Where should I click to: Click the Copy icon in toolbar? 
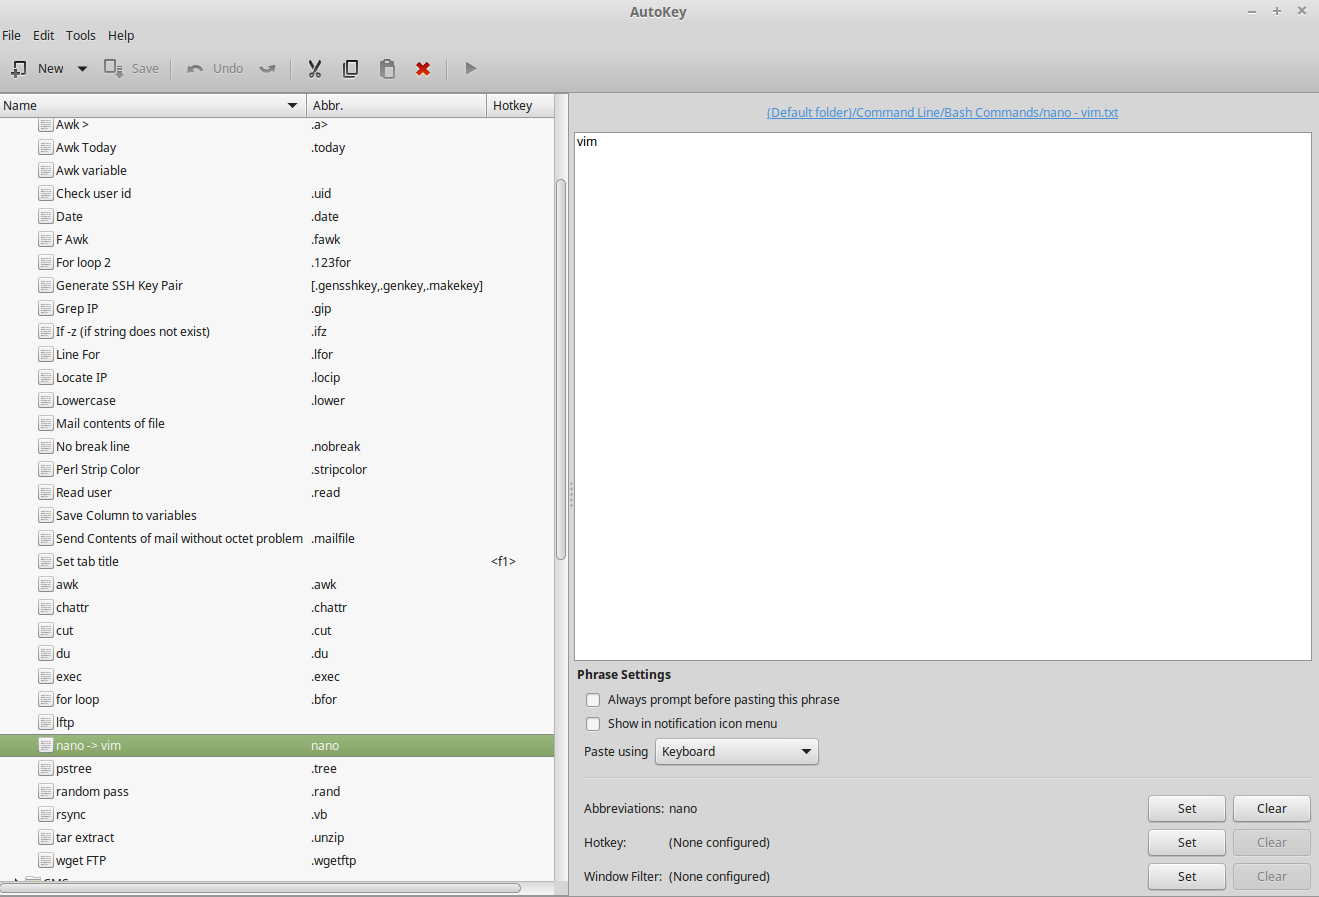click(351, 69)
